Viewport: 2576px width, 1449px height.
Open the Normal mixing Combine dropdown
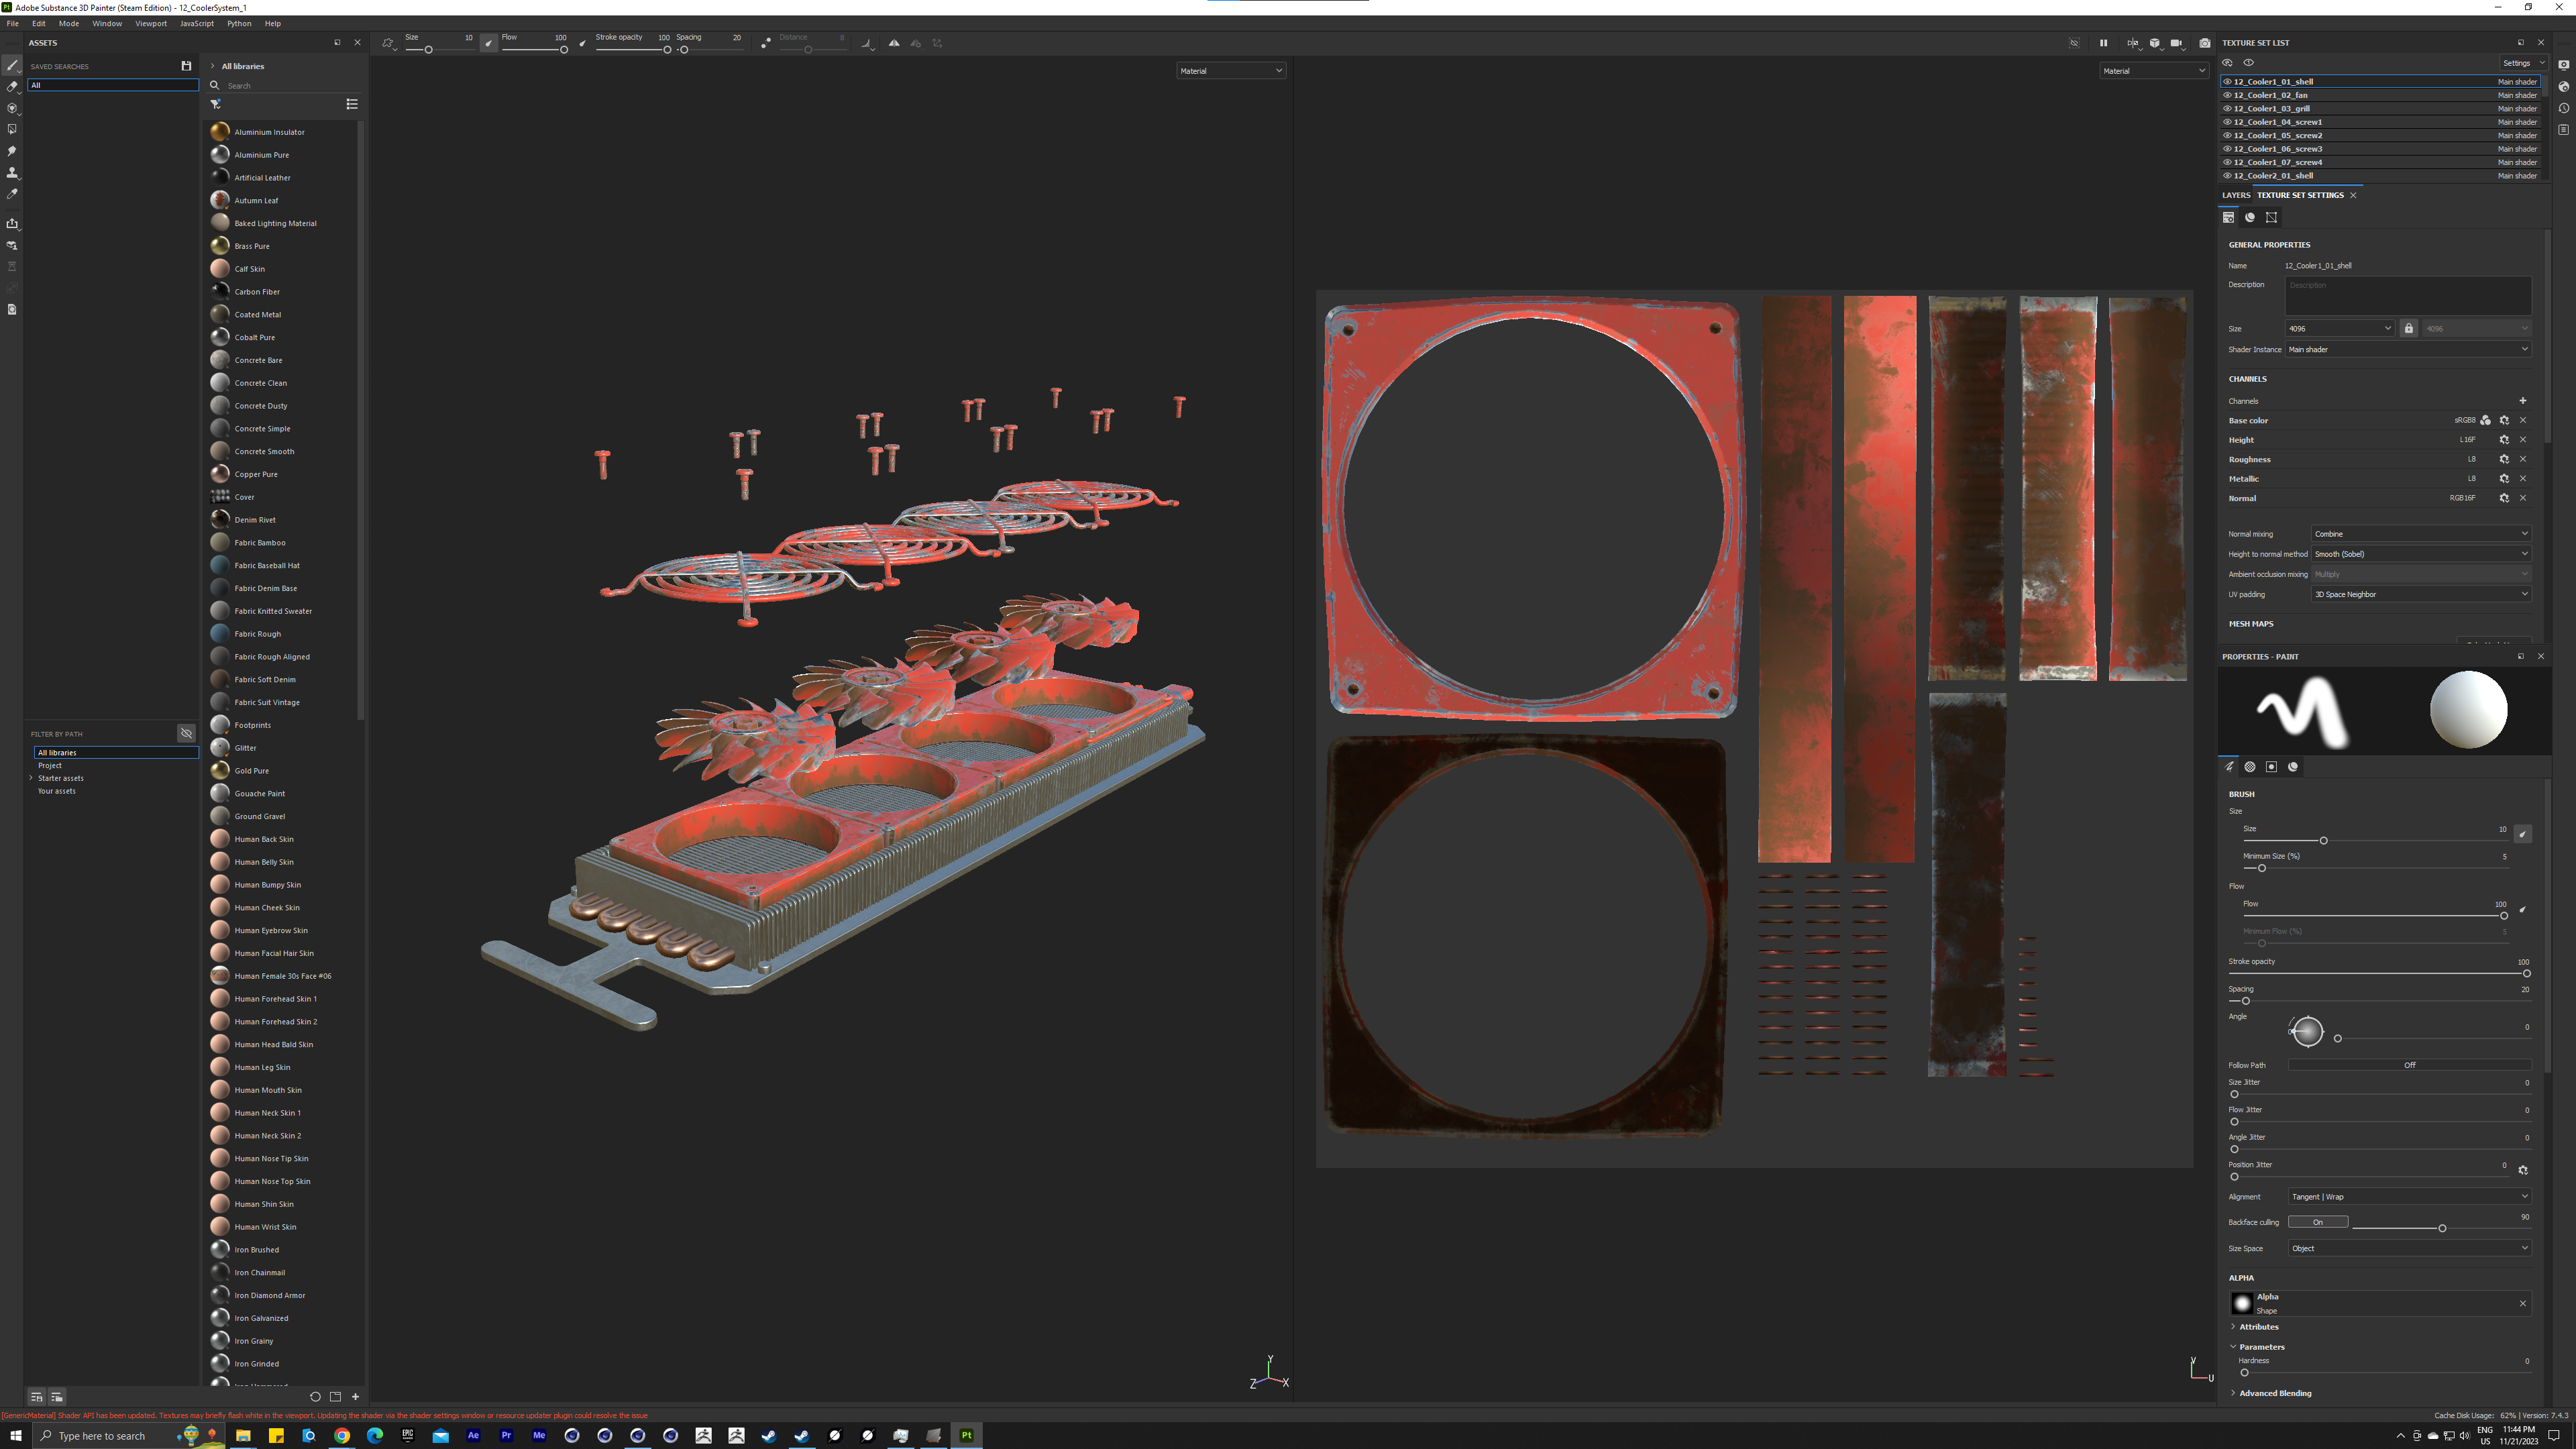tap(2420, 534)
